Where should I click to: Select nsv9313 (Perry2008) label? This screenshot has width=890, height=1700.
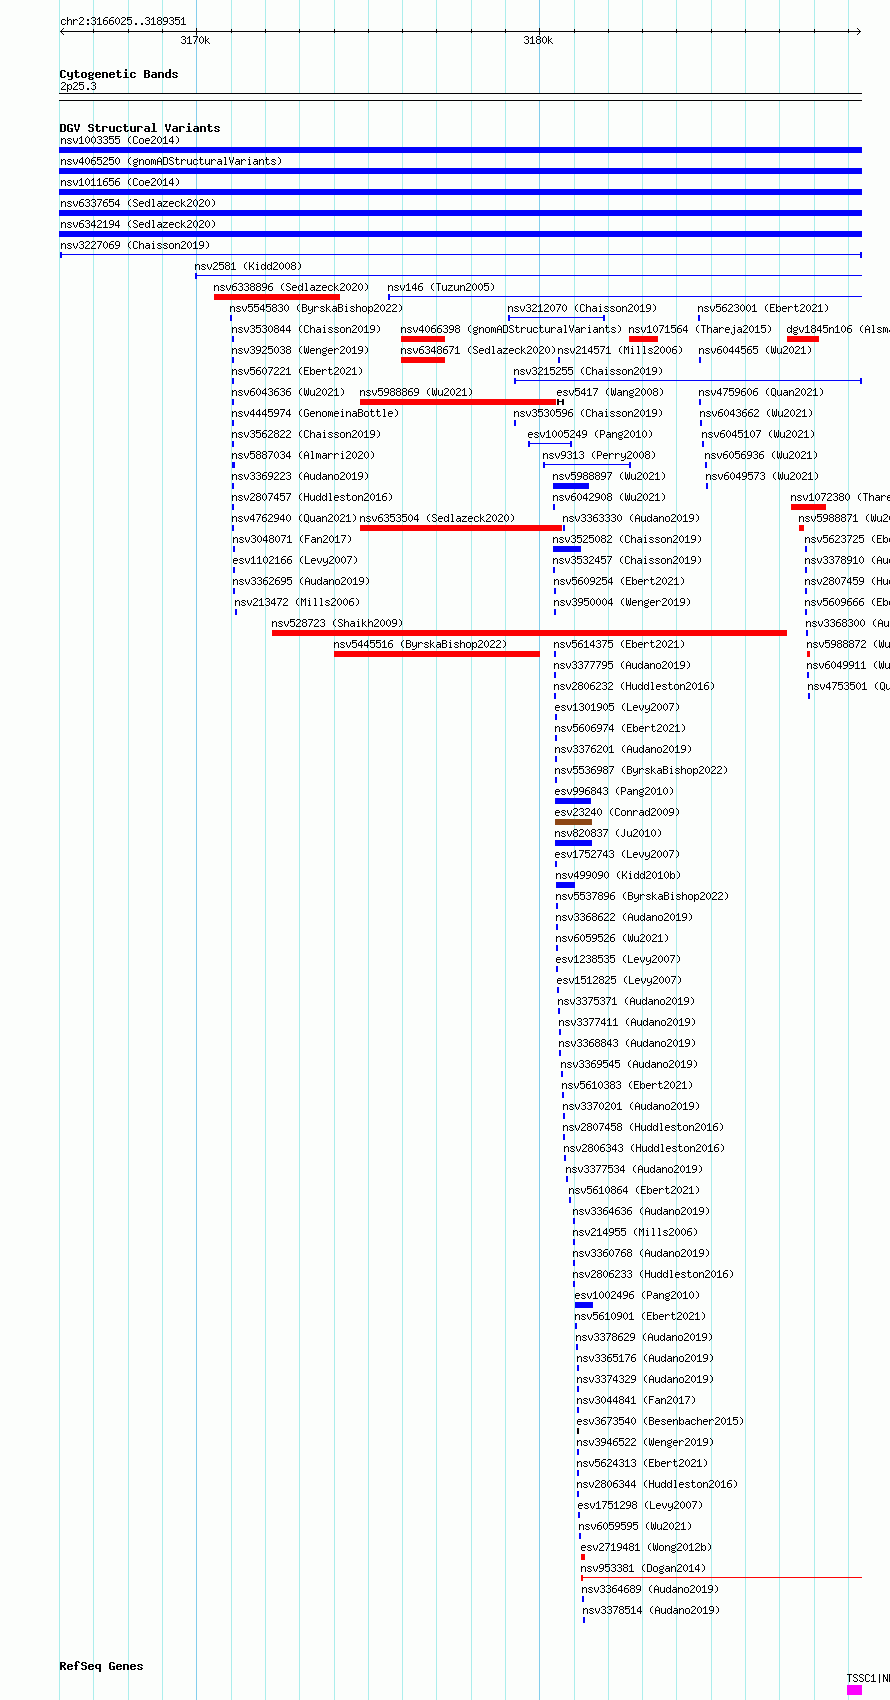pyautogui.click(x=600, y=455)
